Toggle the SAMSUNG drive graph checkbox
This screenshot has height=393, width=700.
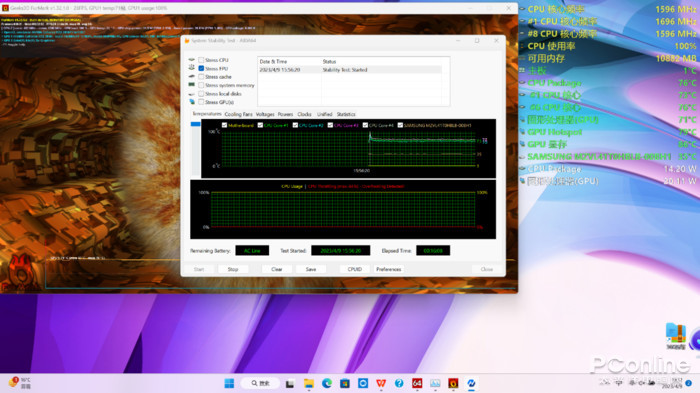point(400,125)
